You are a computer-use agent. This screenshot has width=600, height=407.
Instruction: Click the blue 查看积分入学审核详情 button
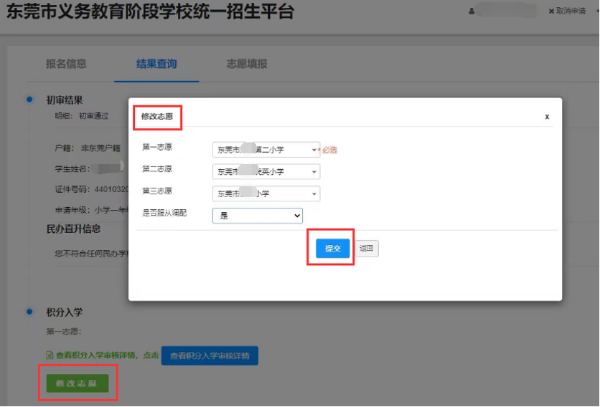click(x=210, y=356)
